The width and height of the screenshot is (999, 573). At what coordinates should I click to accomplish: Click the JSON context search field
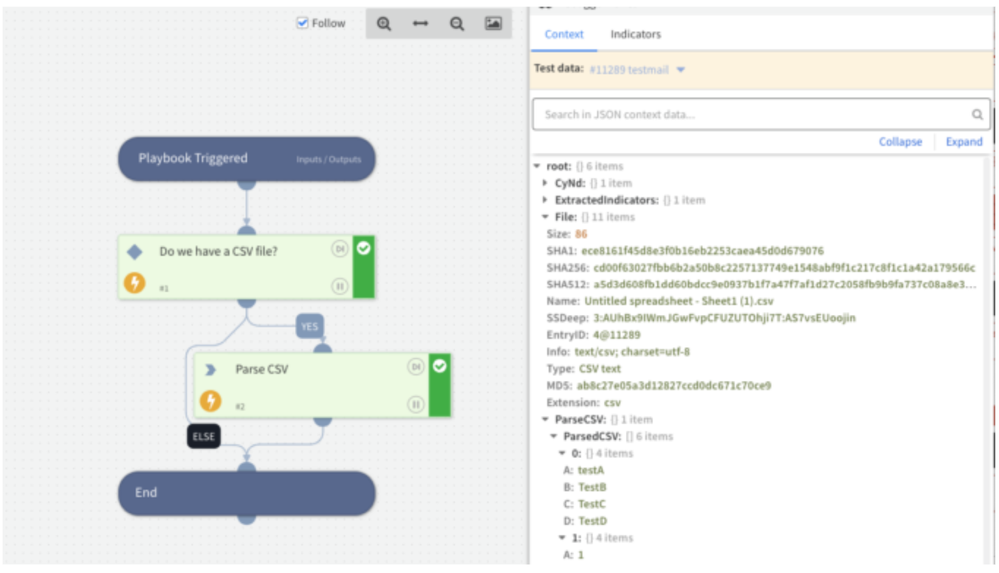(x=750, y=115)
